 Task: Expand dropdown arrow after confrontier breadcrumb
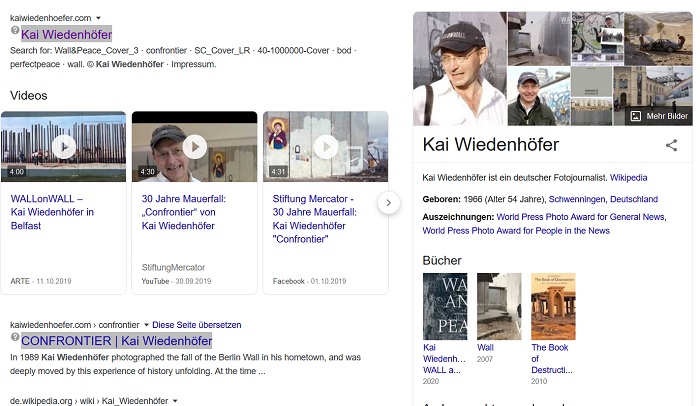coord(145,325)
